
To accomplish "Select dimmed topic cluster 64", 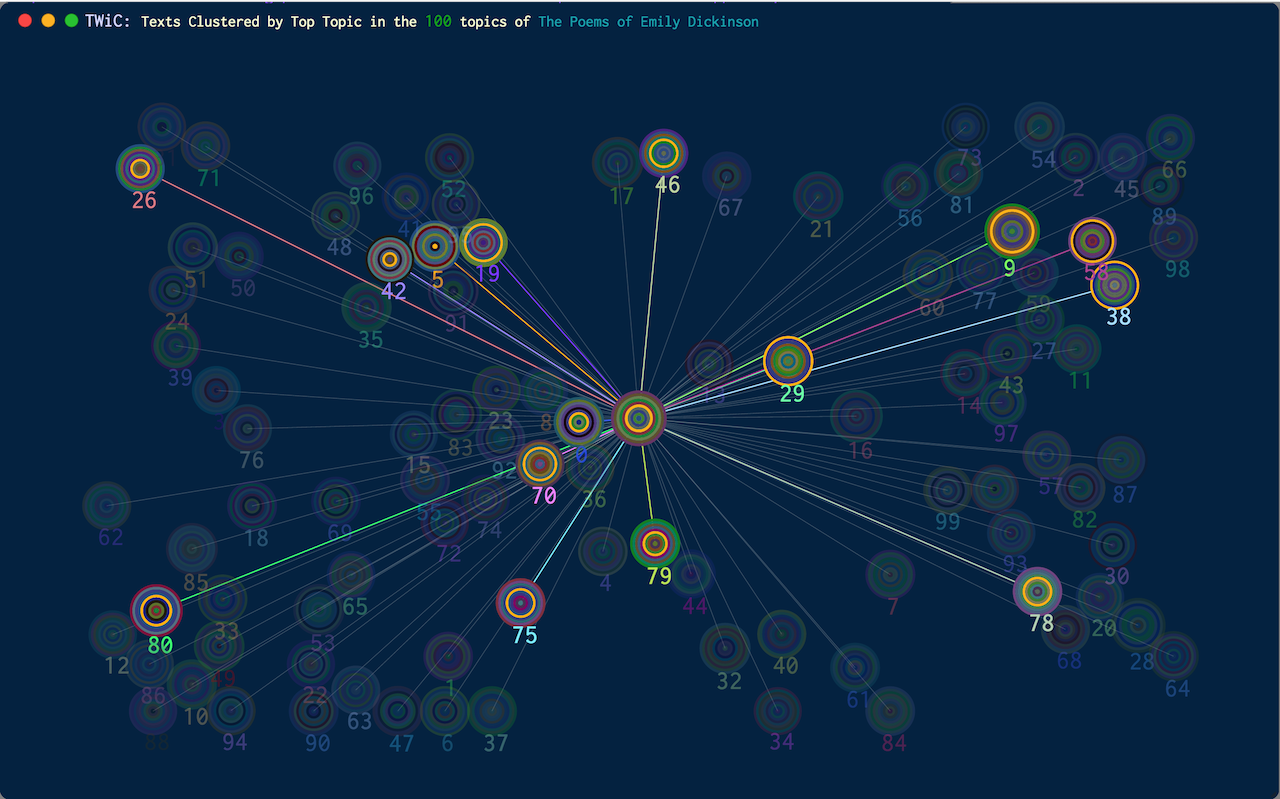I will coord(1173,656).
